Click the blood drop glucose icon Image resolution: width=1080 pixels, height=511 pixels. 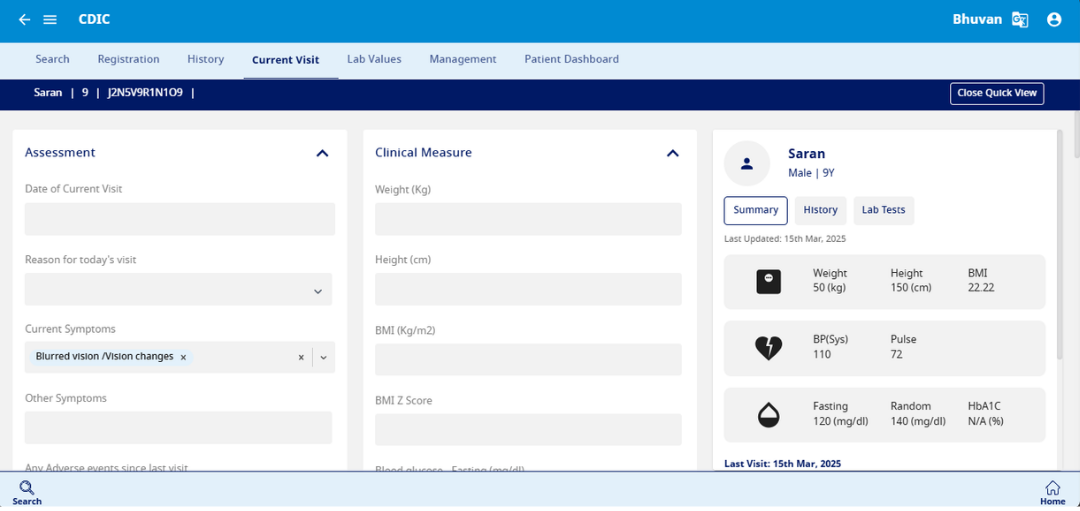coord(768,415)
